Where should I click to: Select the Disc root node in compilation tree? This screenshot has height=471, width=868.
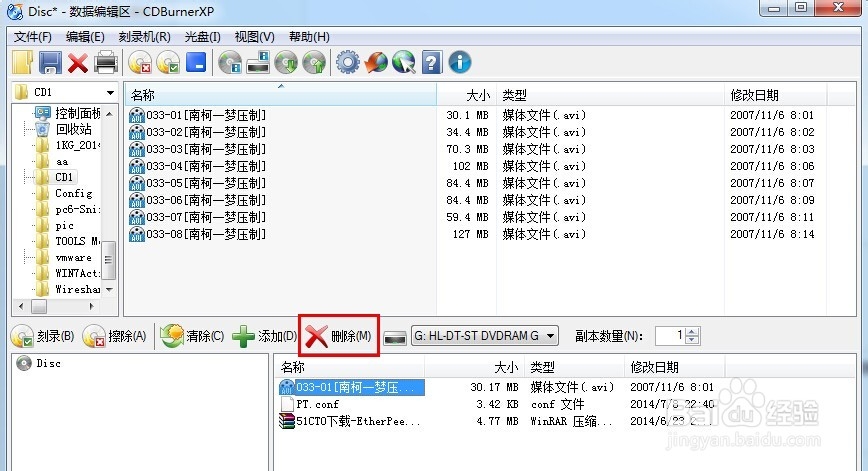tap(48, 364)
